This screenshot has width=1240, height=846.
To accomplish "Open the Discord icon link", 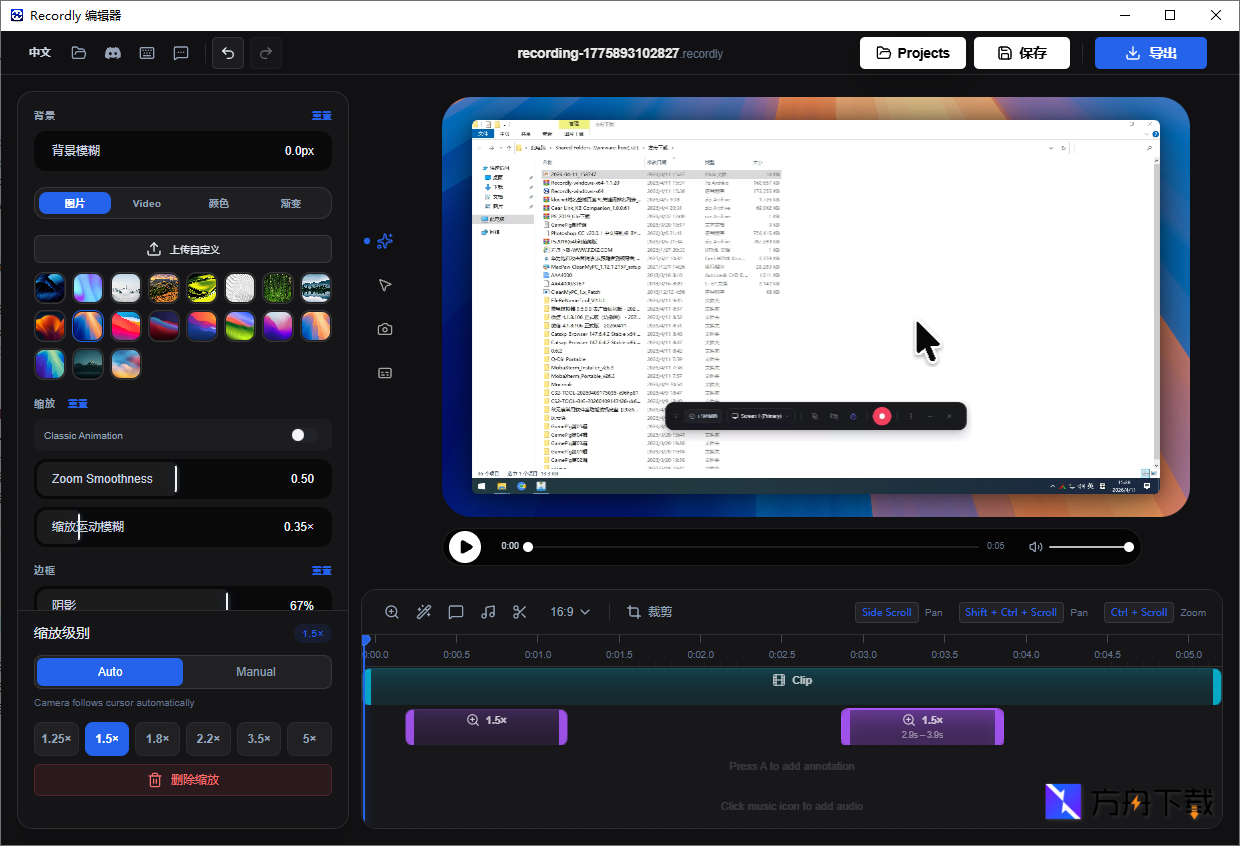I will coord(113,53).
